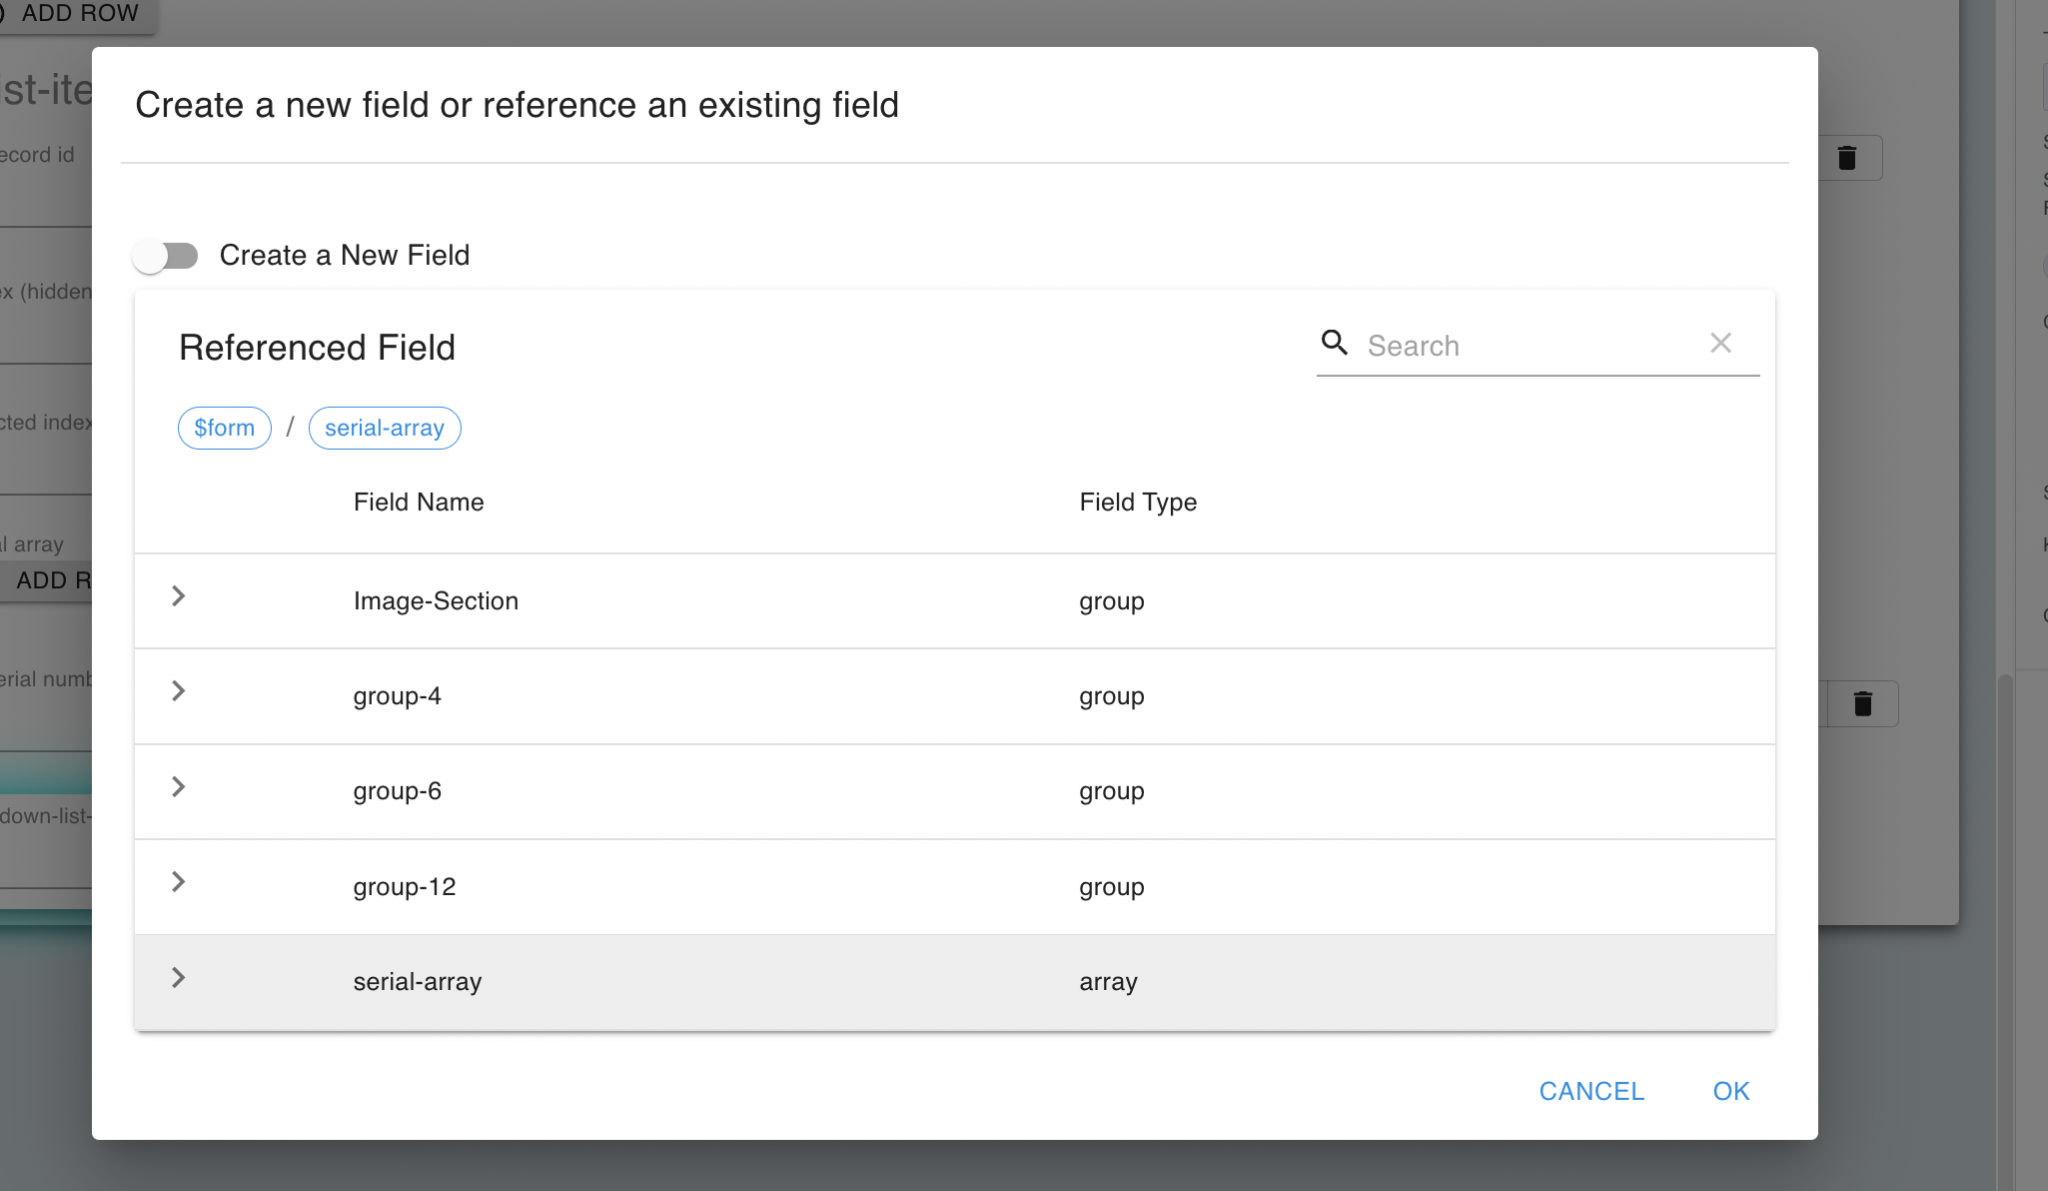
Task: Expand the group-6 row chevron
Action: tap(178, 788)
